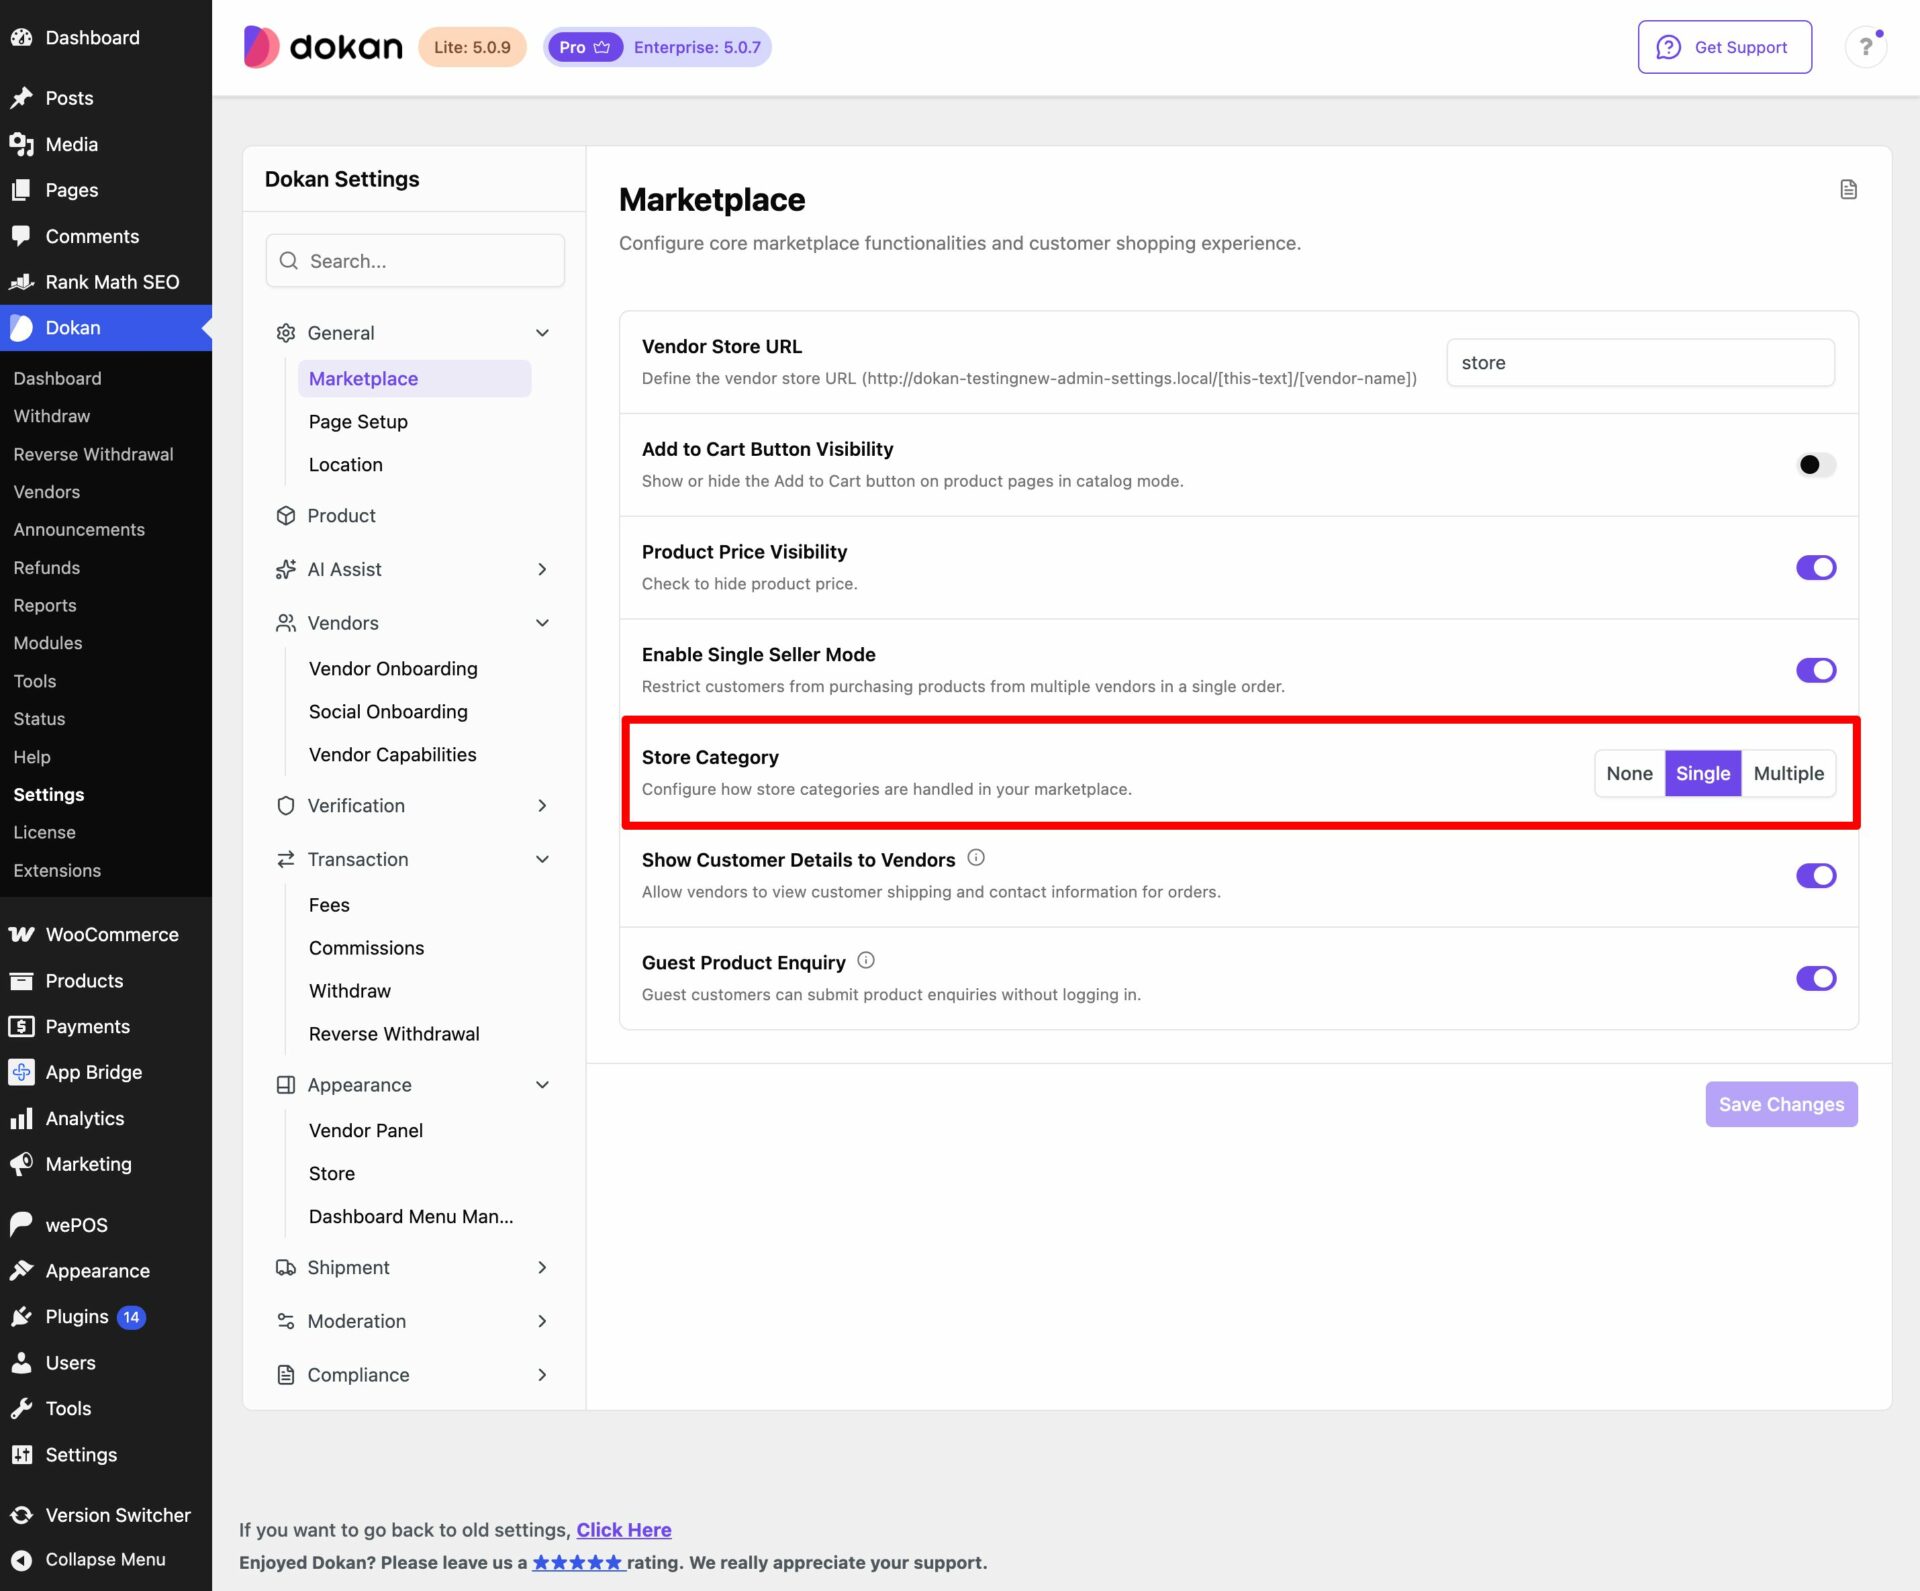Open Page Setup settings

tap(358, 421)
